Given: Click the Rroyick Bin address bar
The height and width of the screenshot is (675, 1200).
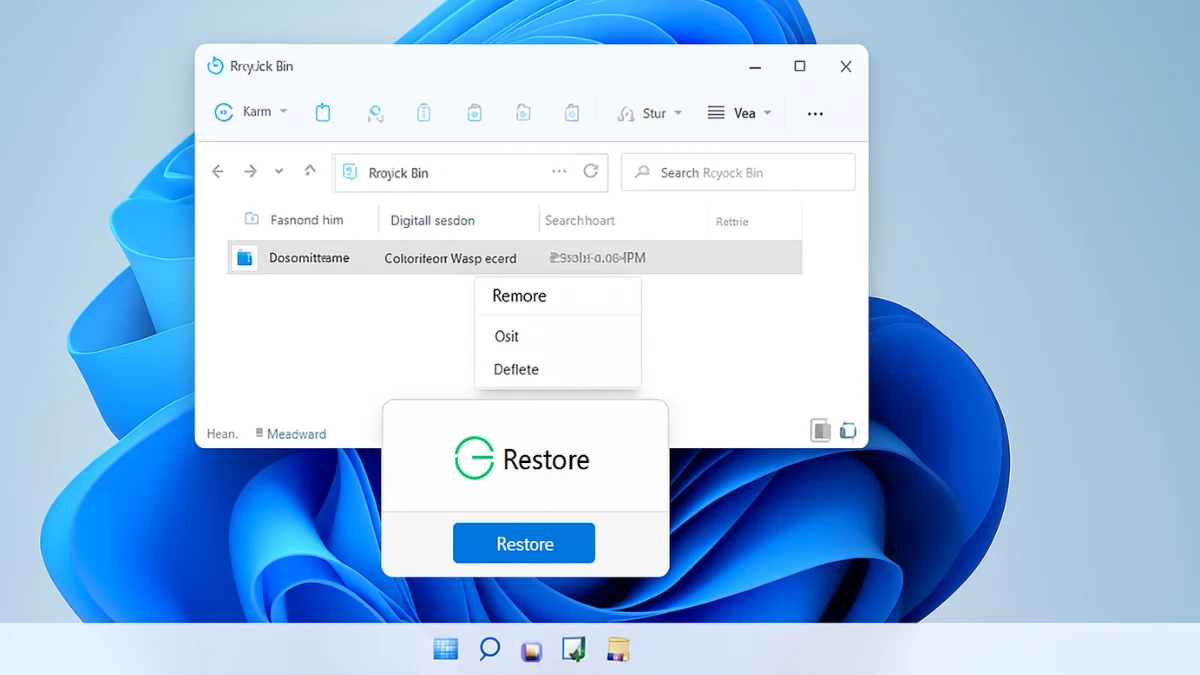Looking at the screenshot, I should click(x=471, y=172).
